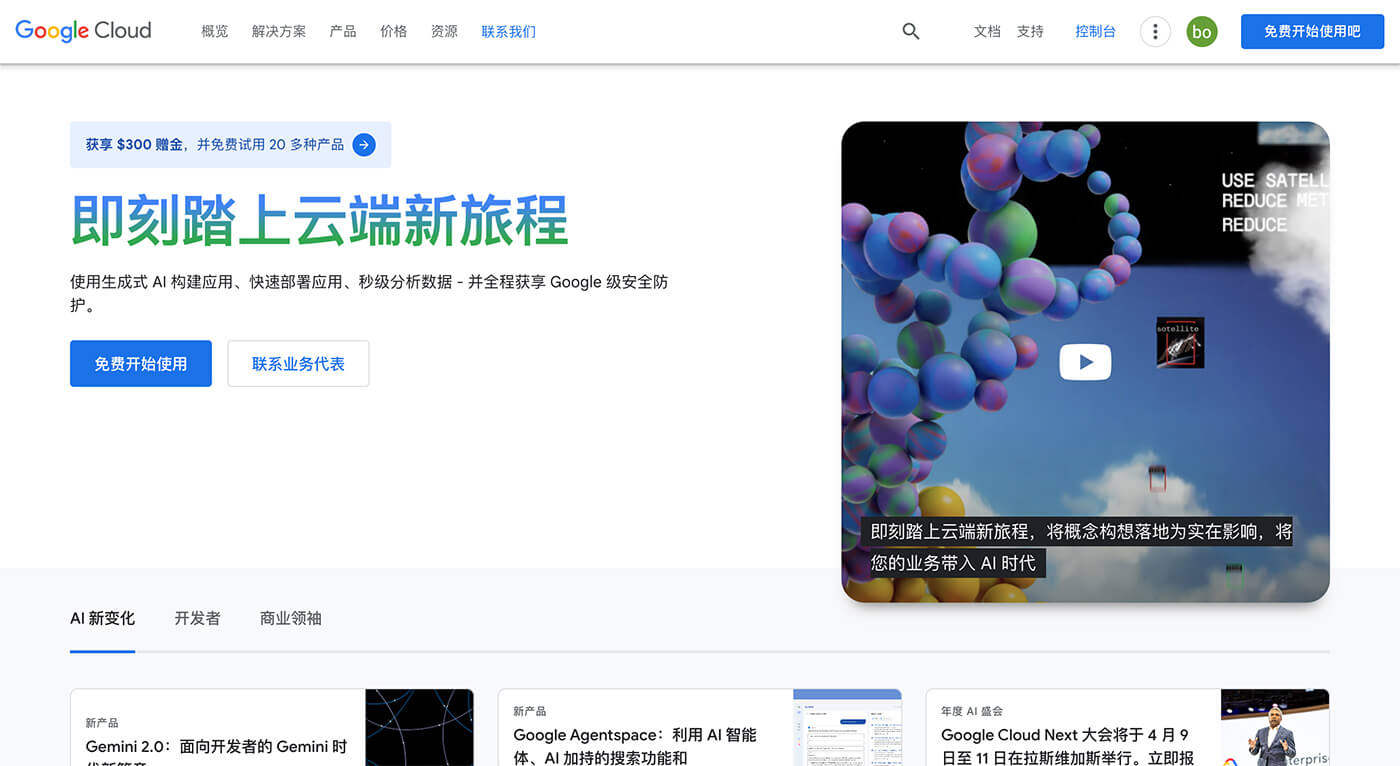Click the satellite label image in the video
The width and height of the screenshot is (1400, 766).
point(1180,343)
